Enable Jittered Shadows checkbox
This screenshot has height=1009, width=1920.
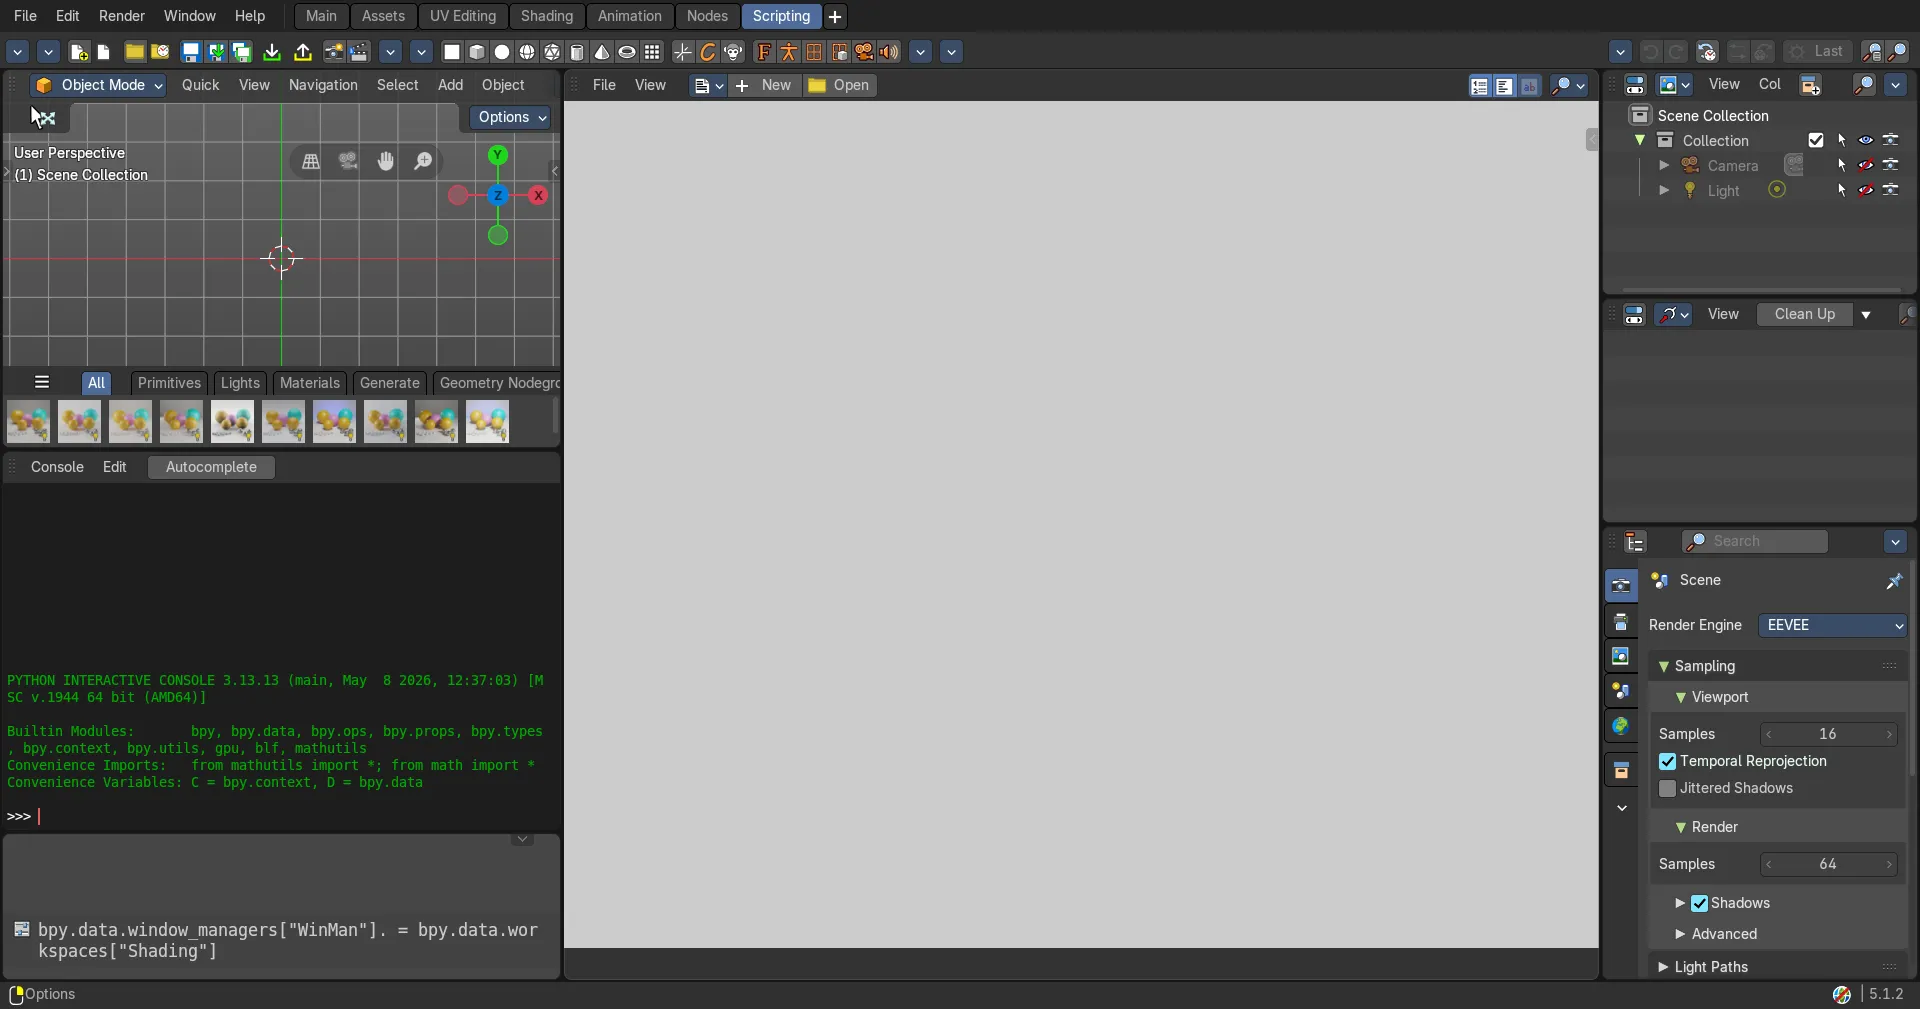(1667, 788)
